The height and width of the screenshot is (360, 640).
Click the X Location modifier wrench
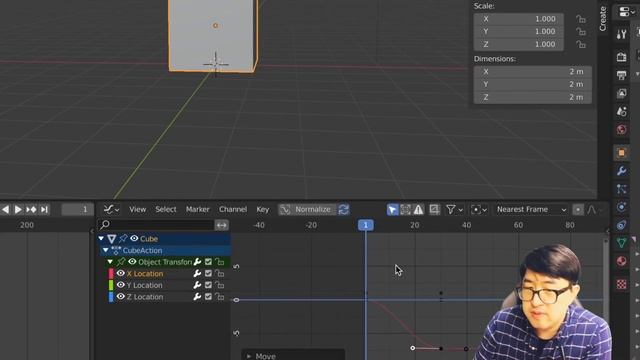point(197,273)
